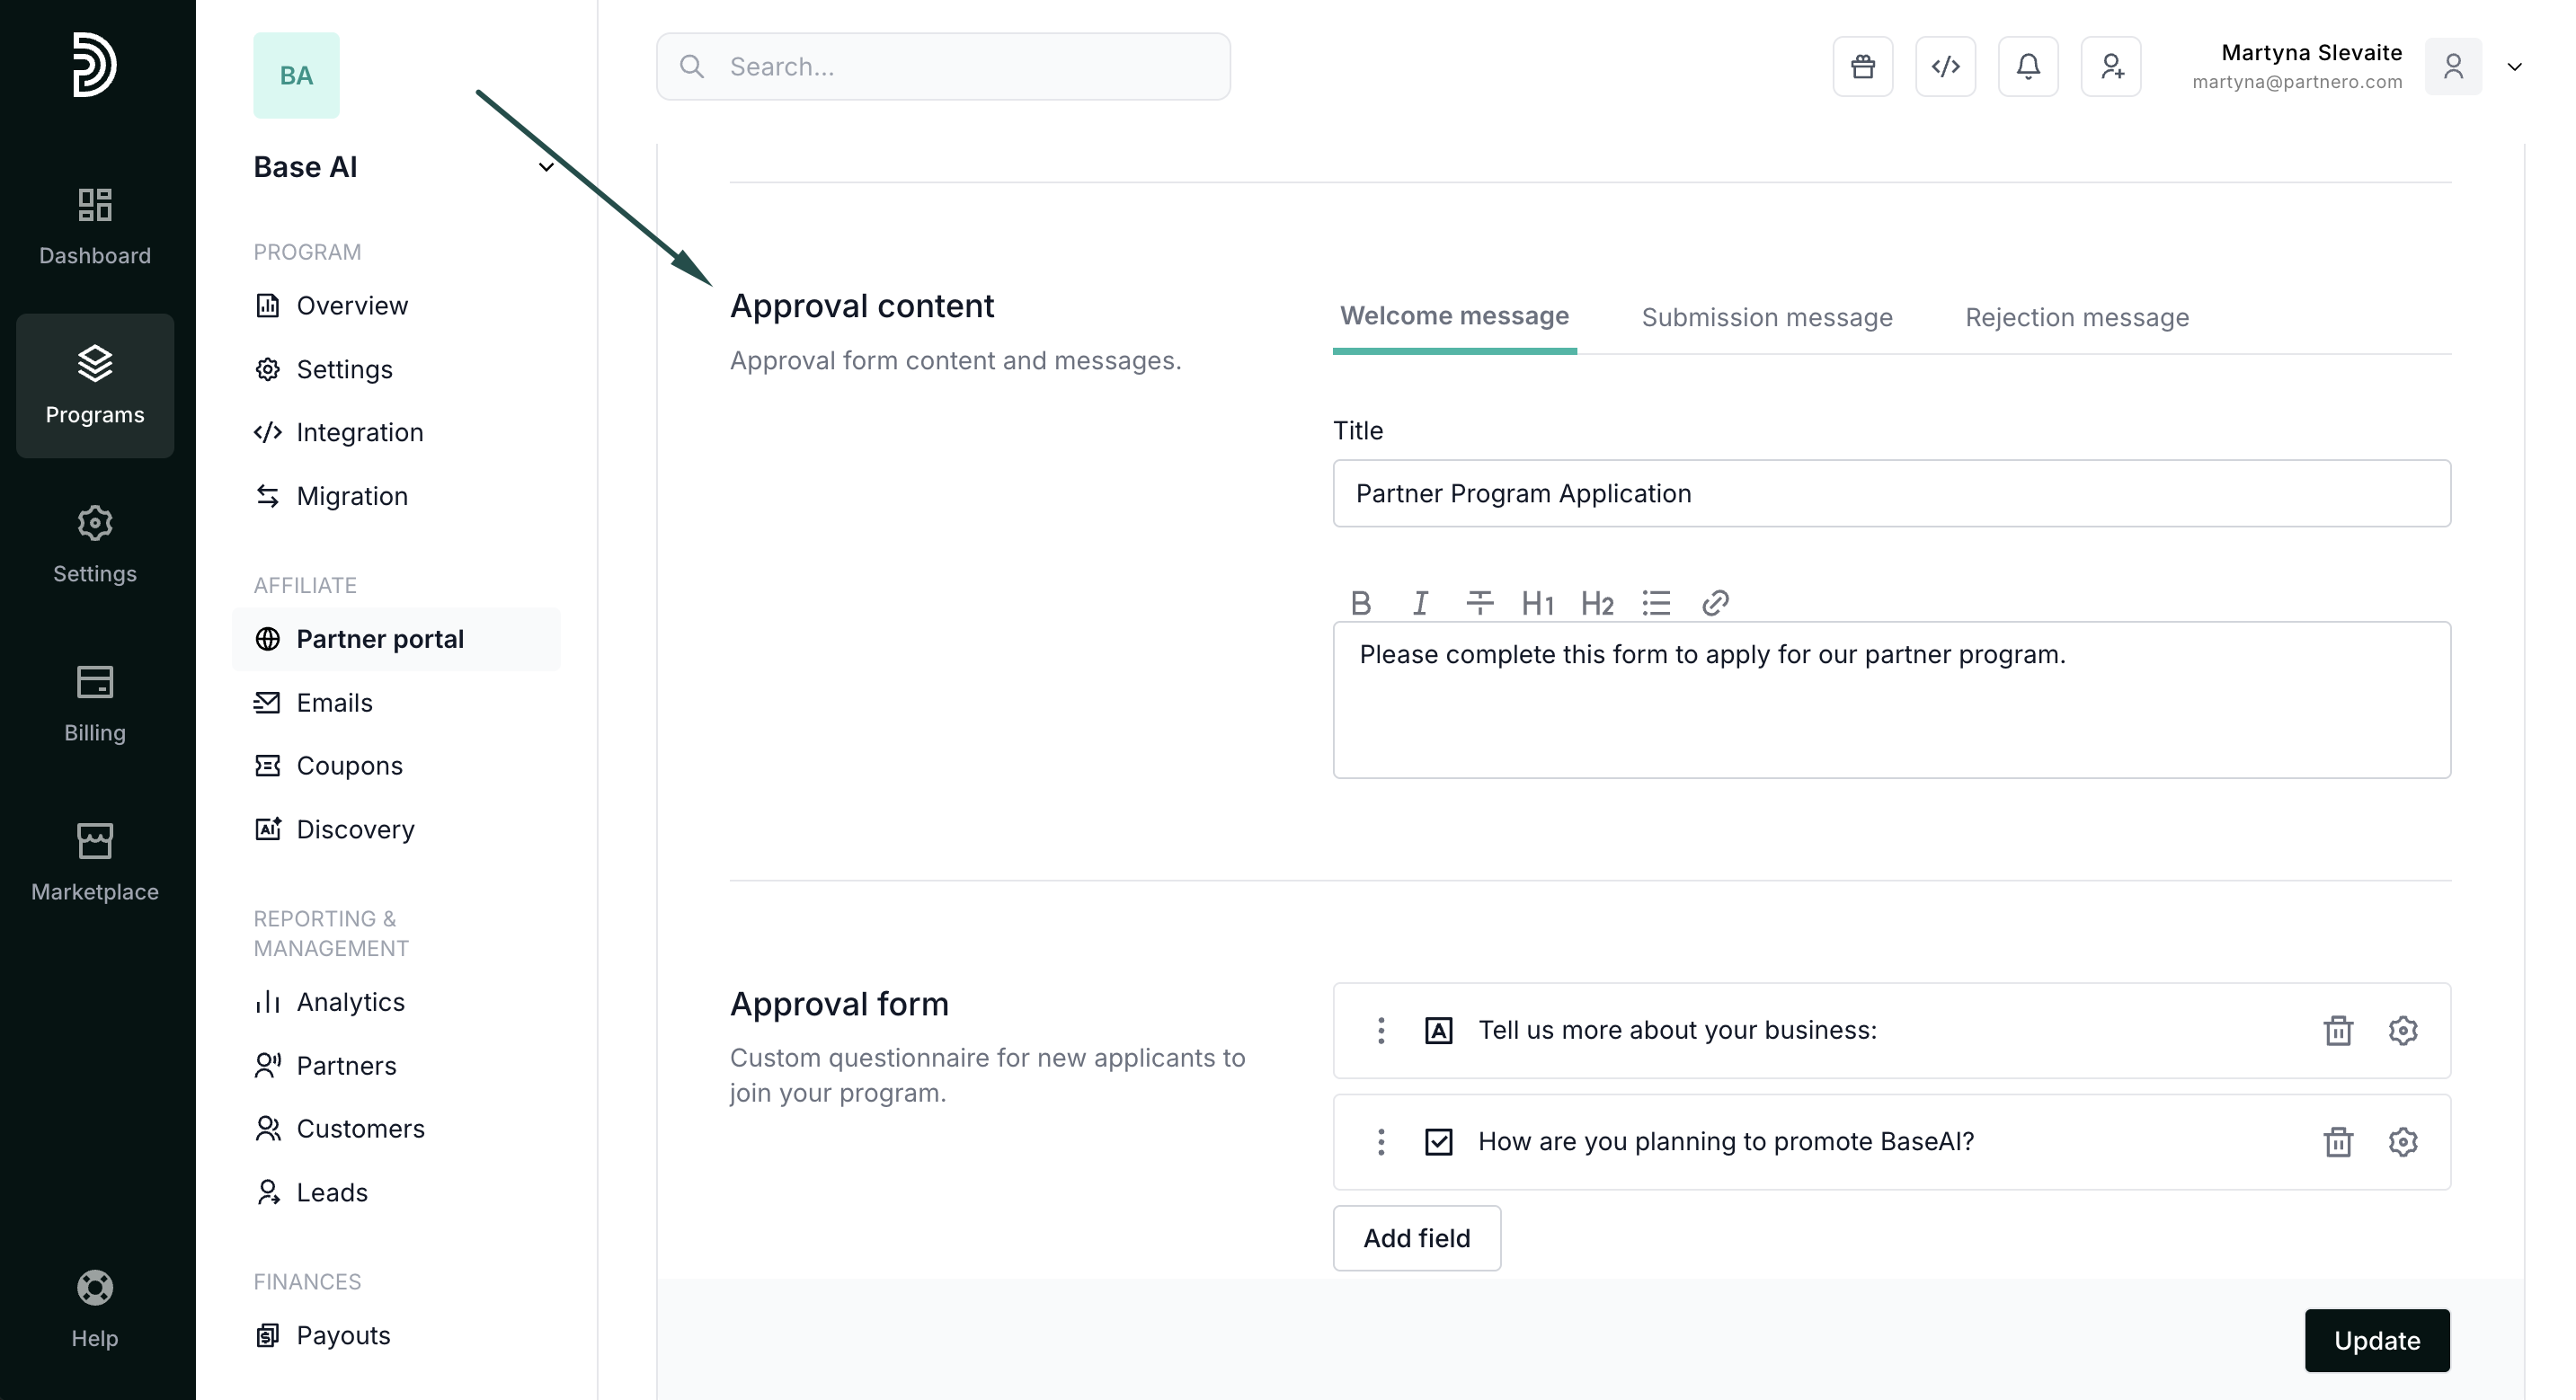This screenshot has width=2576, height=1400.
Task: Toggle bold formatting in message editor
Action: [1360, 603]
